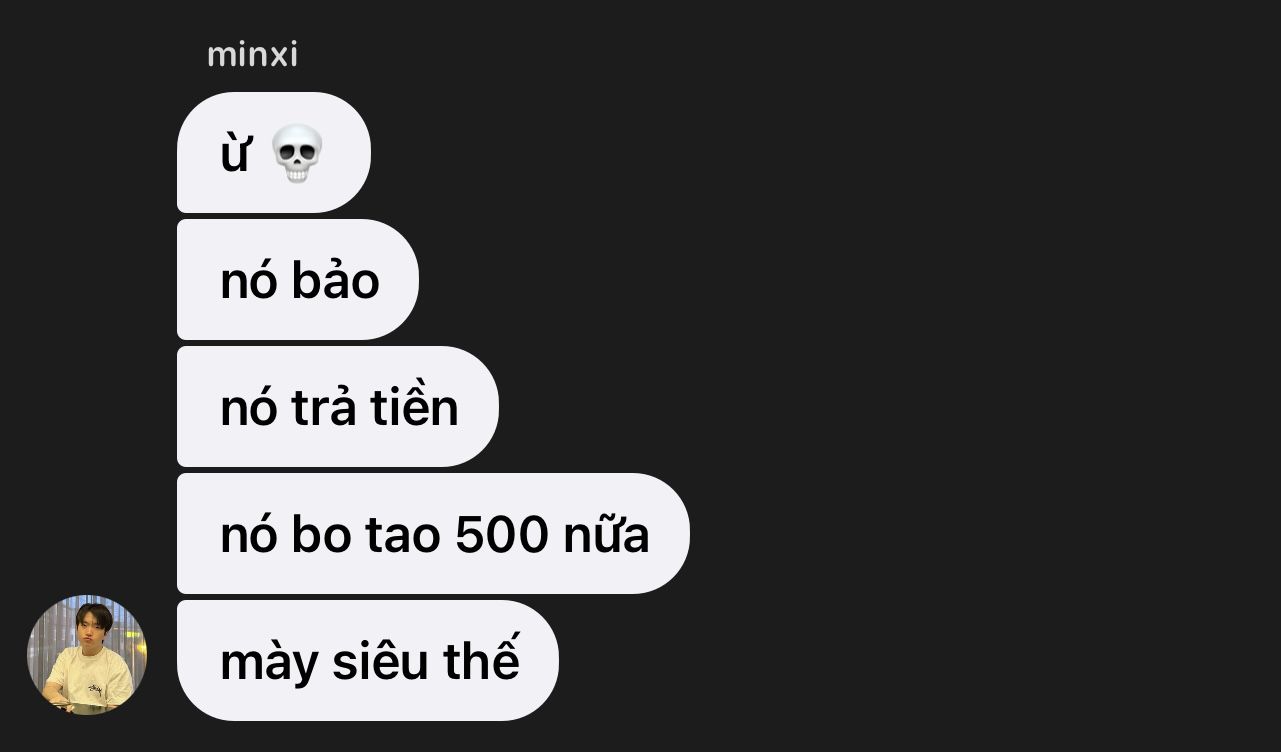Tap the skull emoji in first message
This screenshot has height=752, width=1281.
point(297,153)
